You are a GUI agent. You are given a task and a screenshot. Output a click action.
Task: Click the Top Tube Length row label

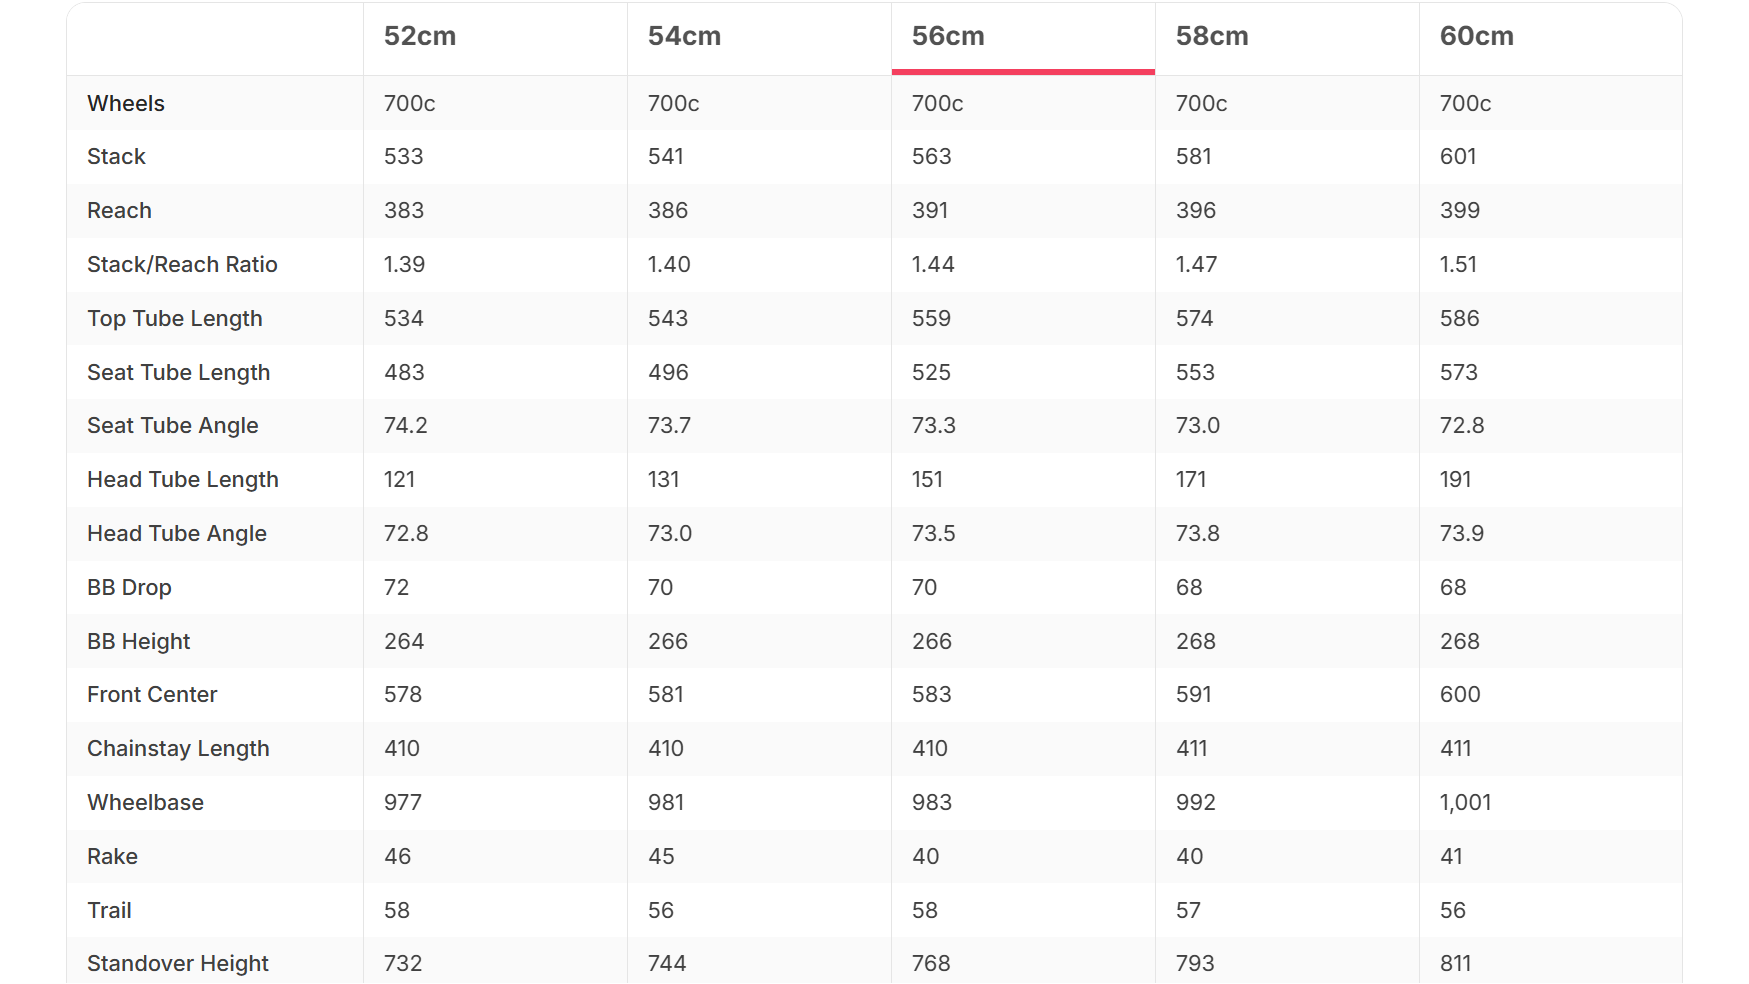175,318
